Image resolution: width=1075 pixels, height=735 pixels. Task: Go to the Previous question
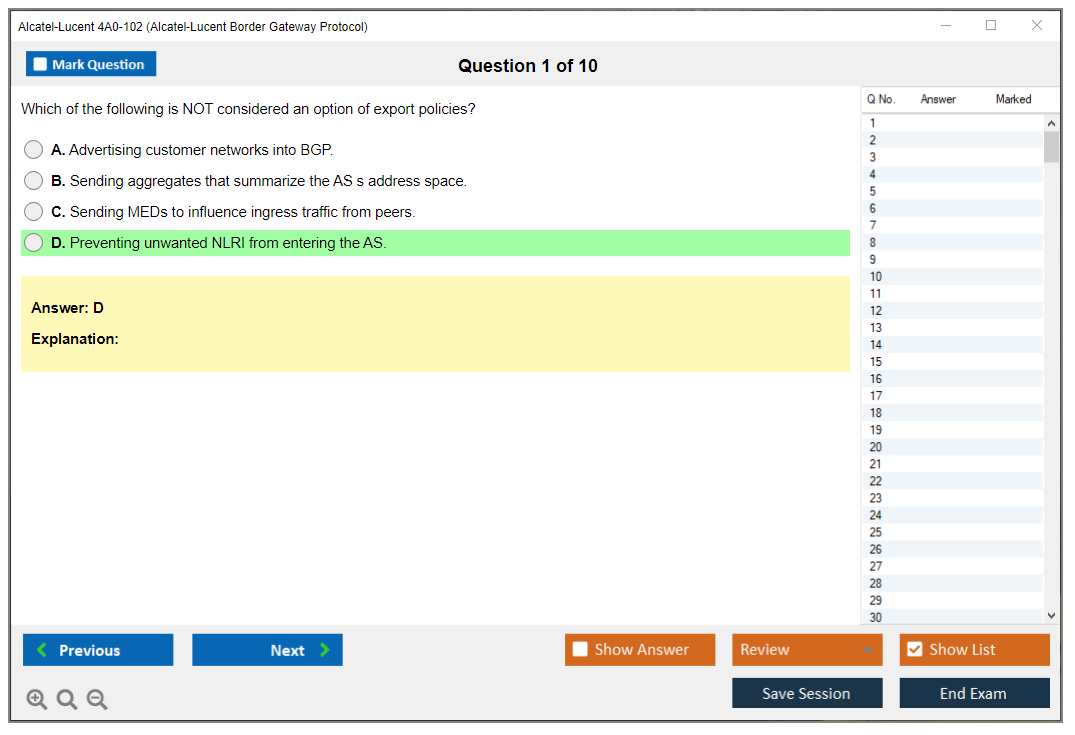98,650
